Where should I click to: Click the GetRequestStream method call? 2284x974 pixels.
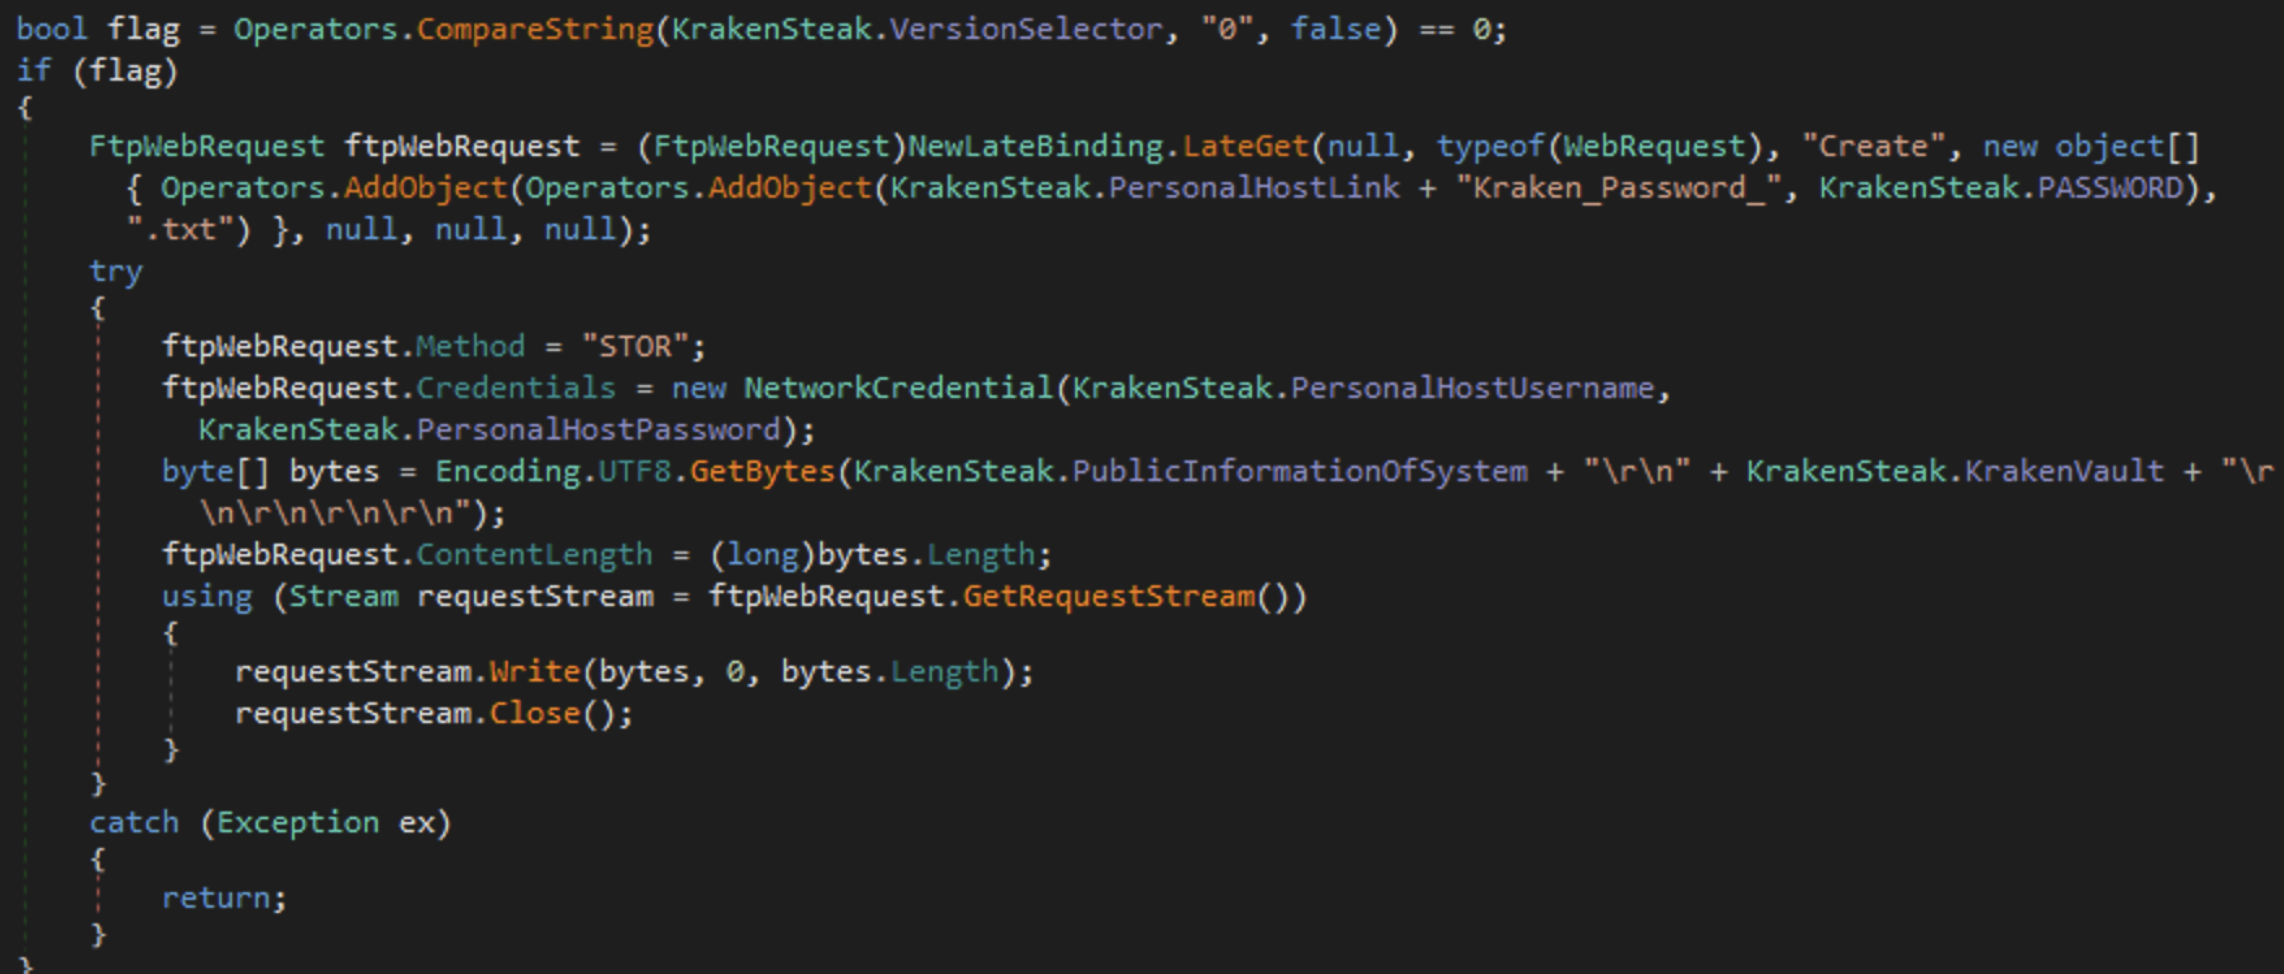tap(1108, 596)
